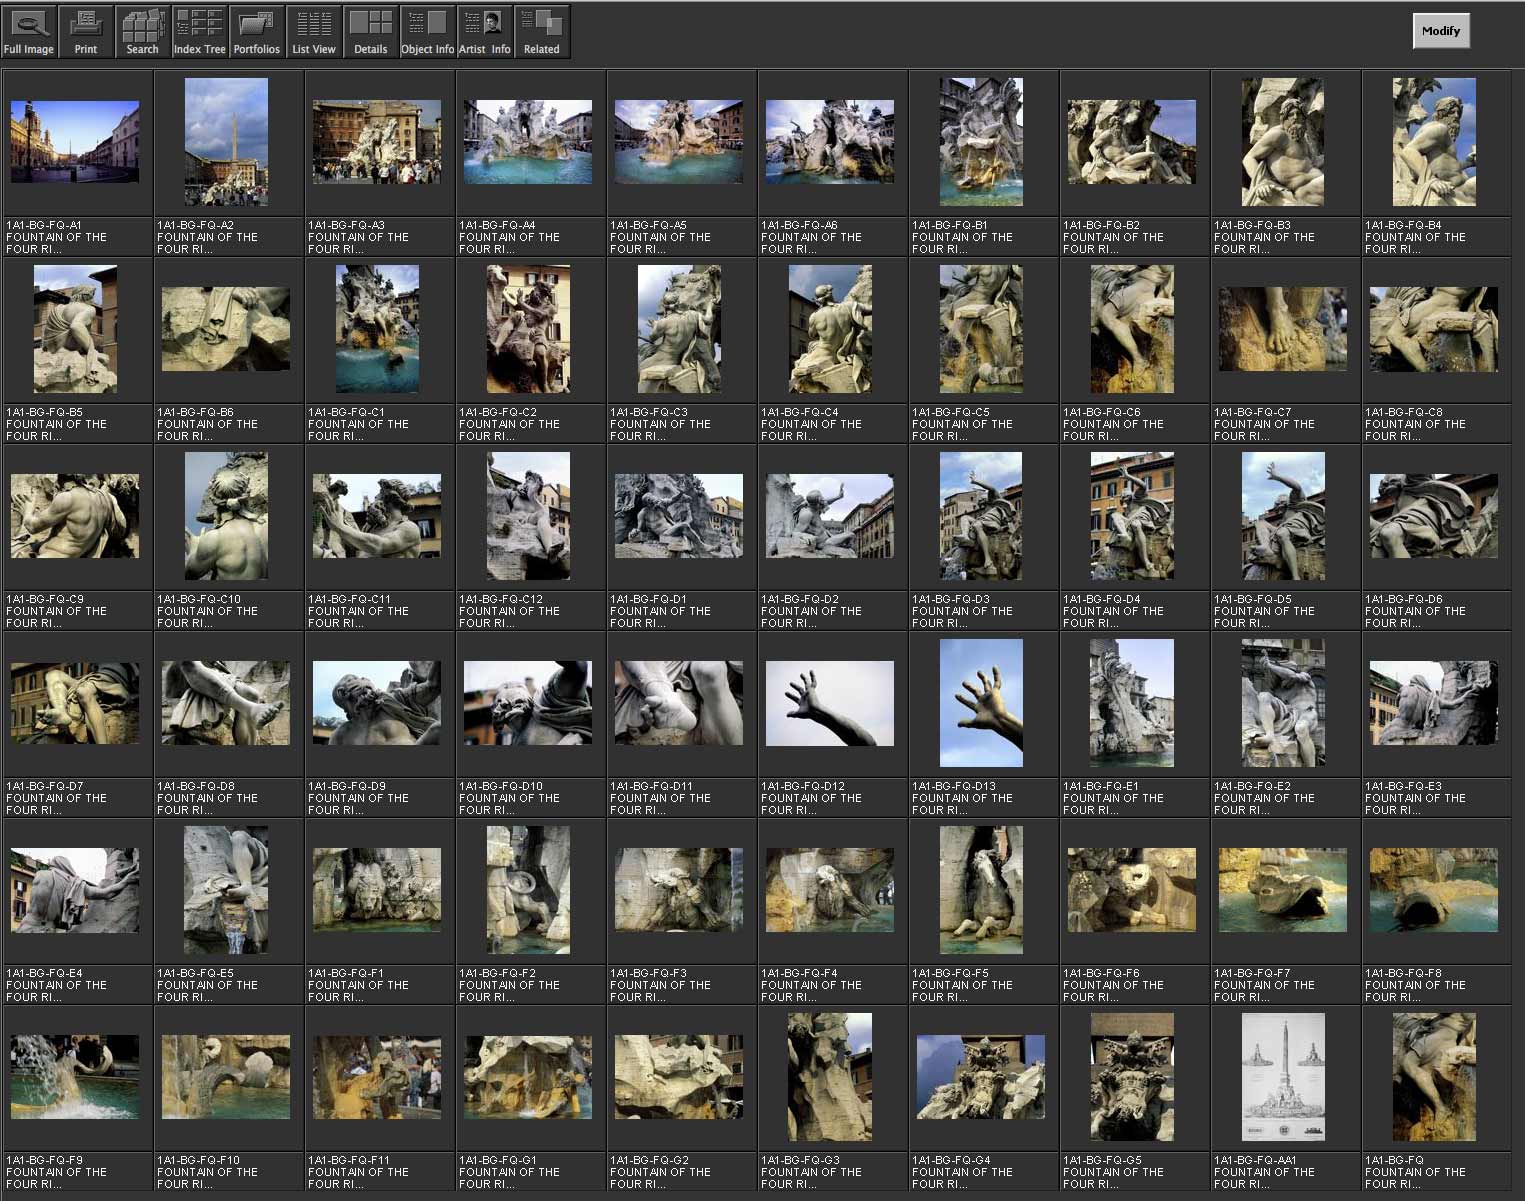The image size is (1525, 1201).
Task: Open the Full Image view
Action: (x=29, y=32)
